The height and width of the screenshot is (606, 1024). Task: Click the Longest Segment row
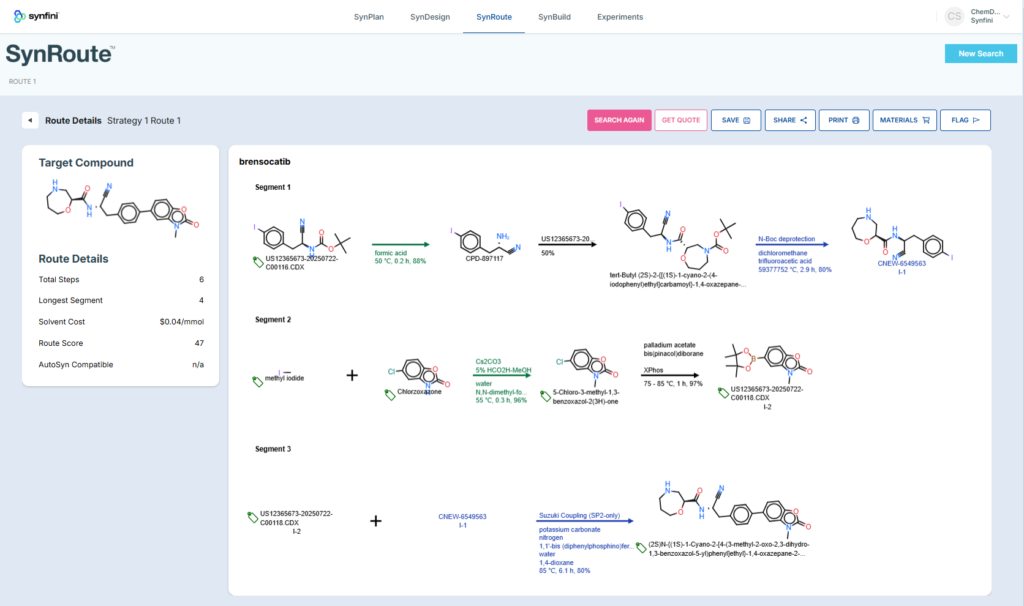(x=121, y=300)
